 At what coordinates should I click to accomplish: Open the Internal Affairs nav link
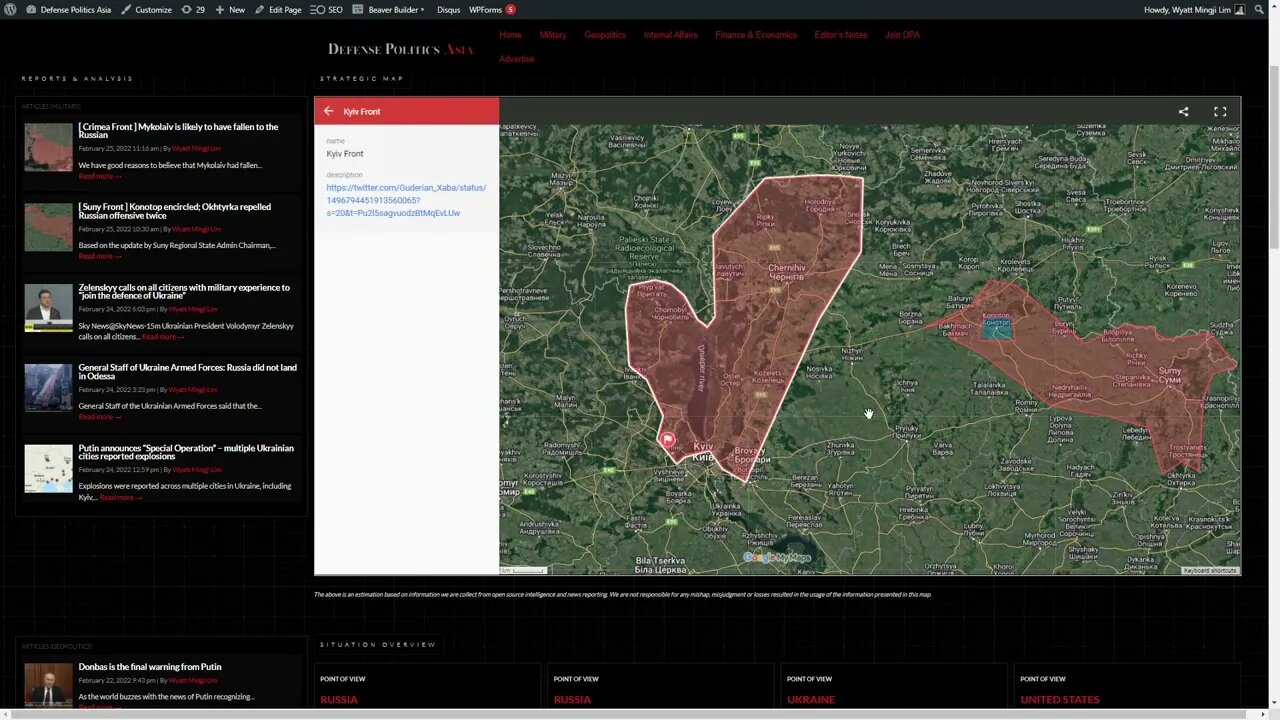(x=670, y=35)
